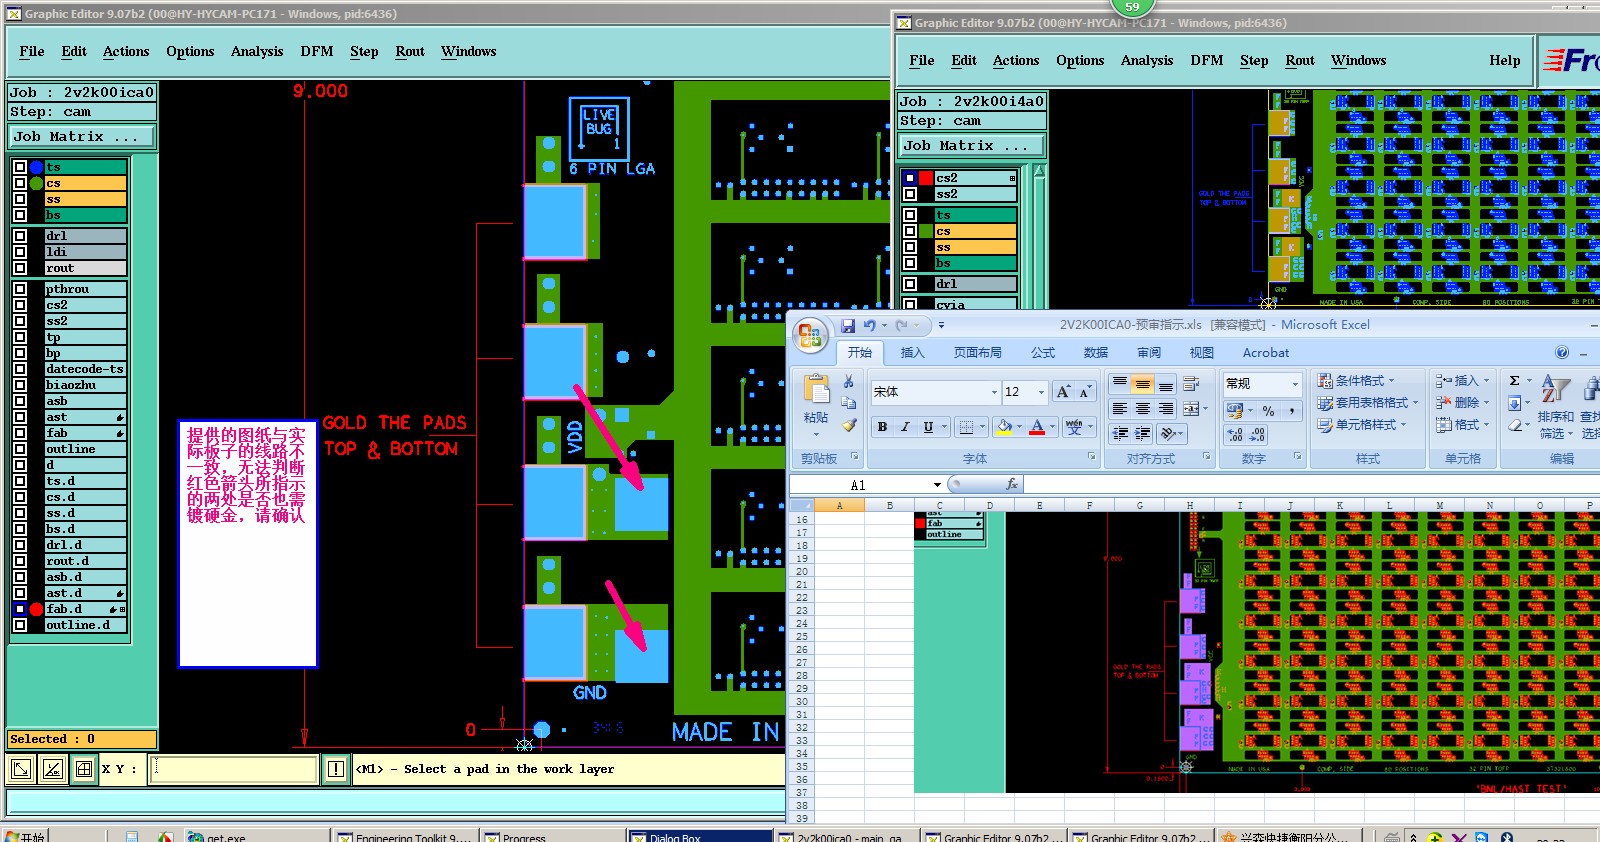Open the 条件格式 conditional formatting dropdown
This screenshot has width=1600, height=842.
click(1356, 381)
